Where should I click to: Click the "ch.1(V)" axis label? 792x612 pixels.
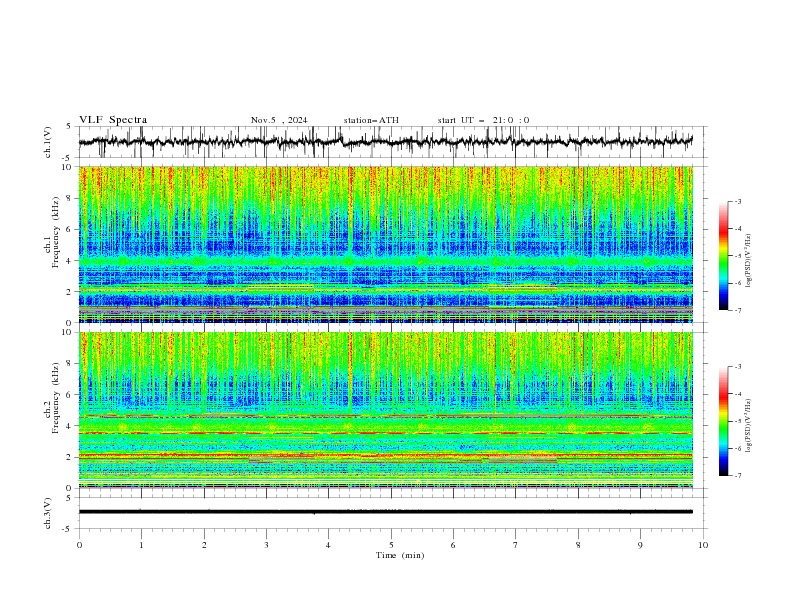click(48, 142)
